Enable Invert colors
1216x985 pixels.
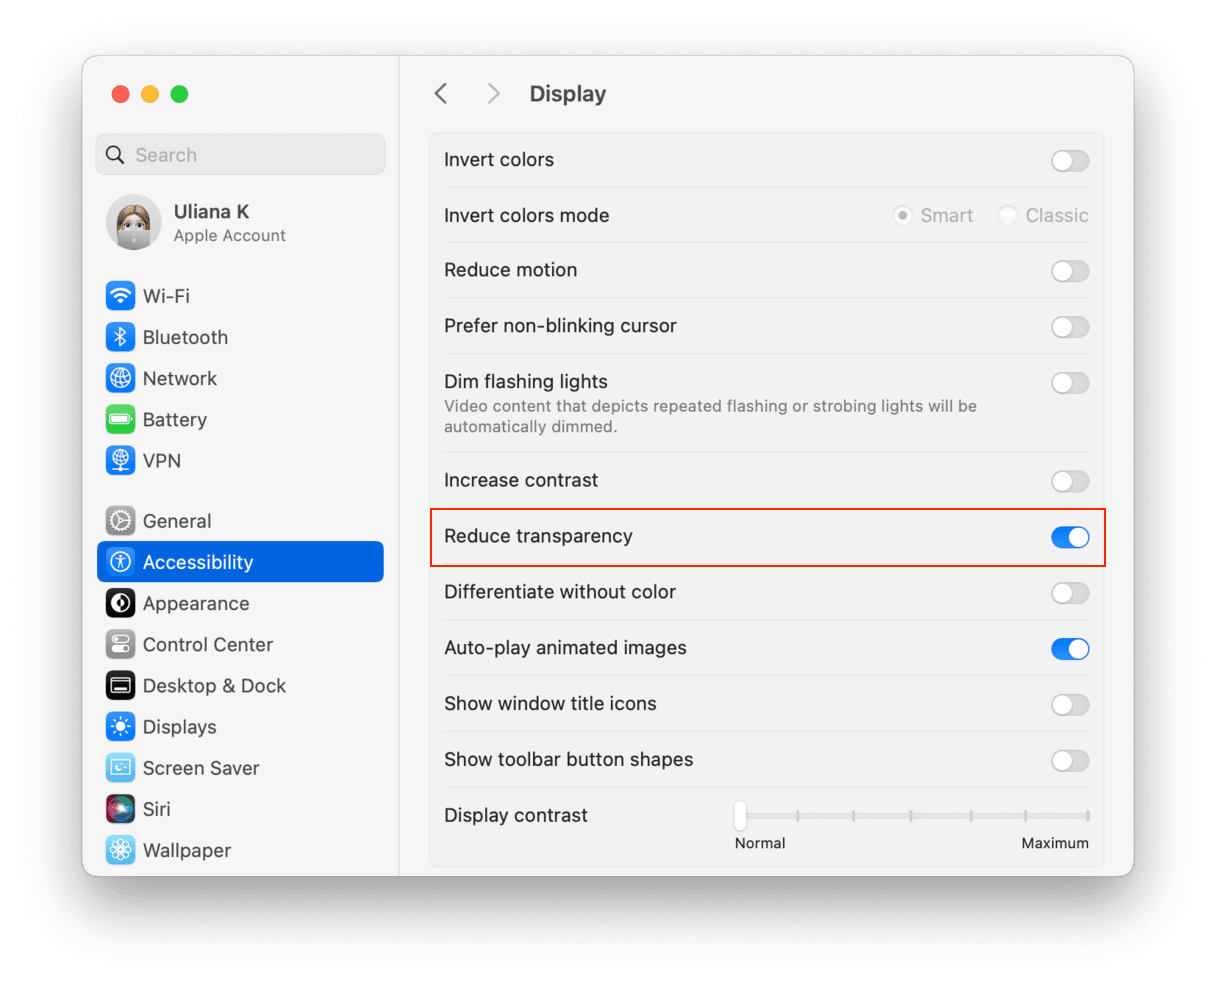[x=1070, y=160]
